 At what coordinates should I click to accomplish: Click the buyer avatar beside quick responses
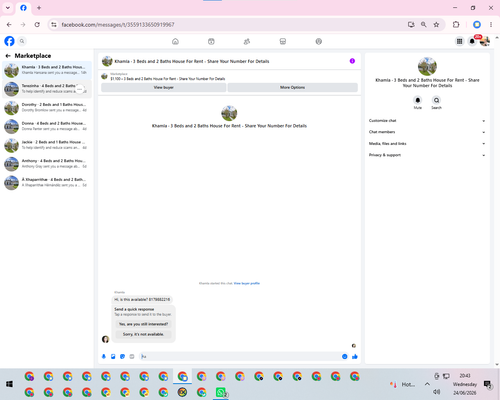click(105, 339)
